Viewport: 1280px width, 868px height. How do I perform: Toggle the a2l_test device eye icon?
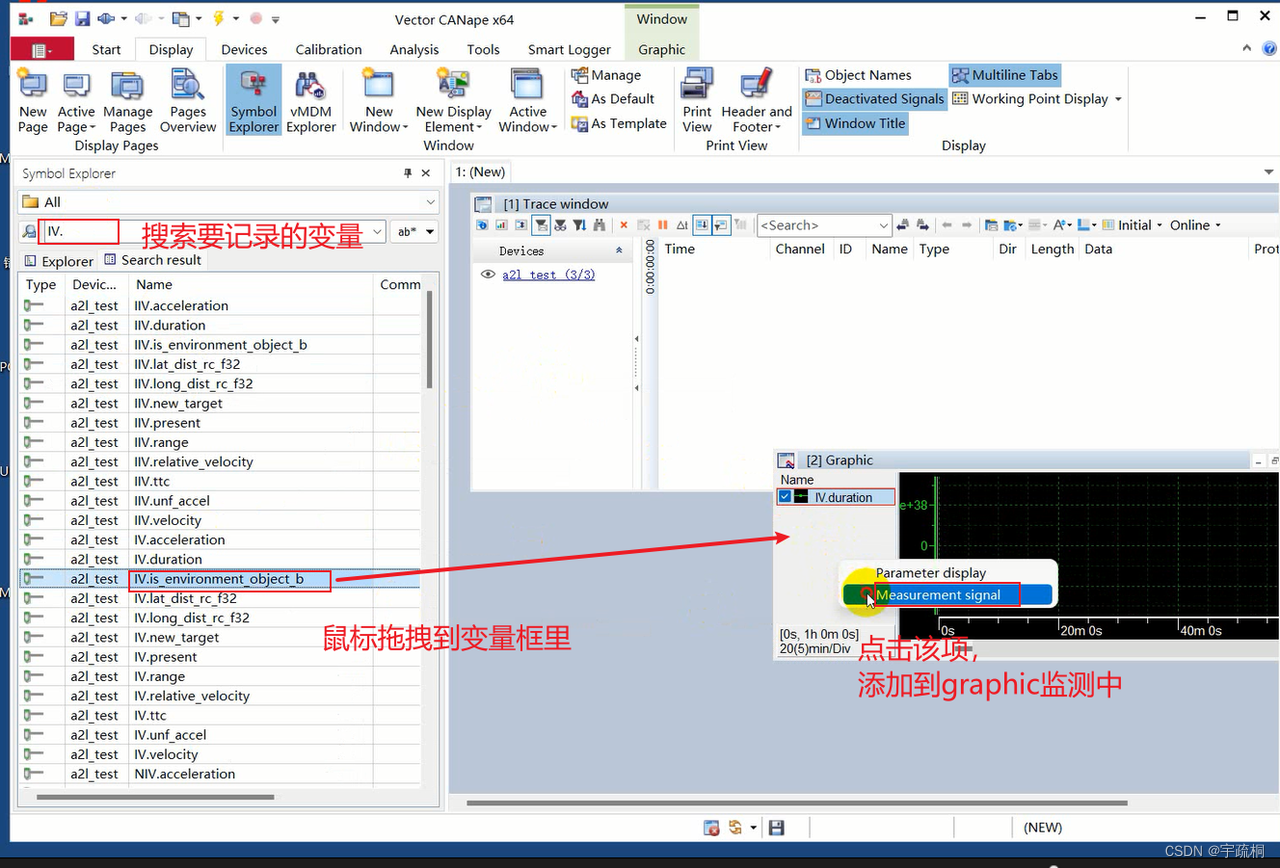tap(488, 274)
